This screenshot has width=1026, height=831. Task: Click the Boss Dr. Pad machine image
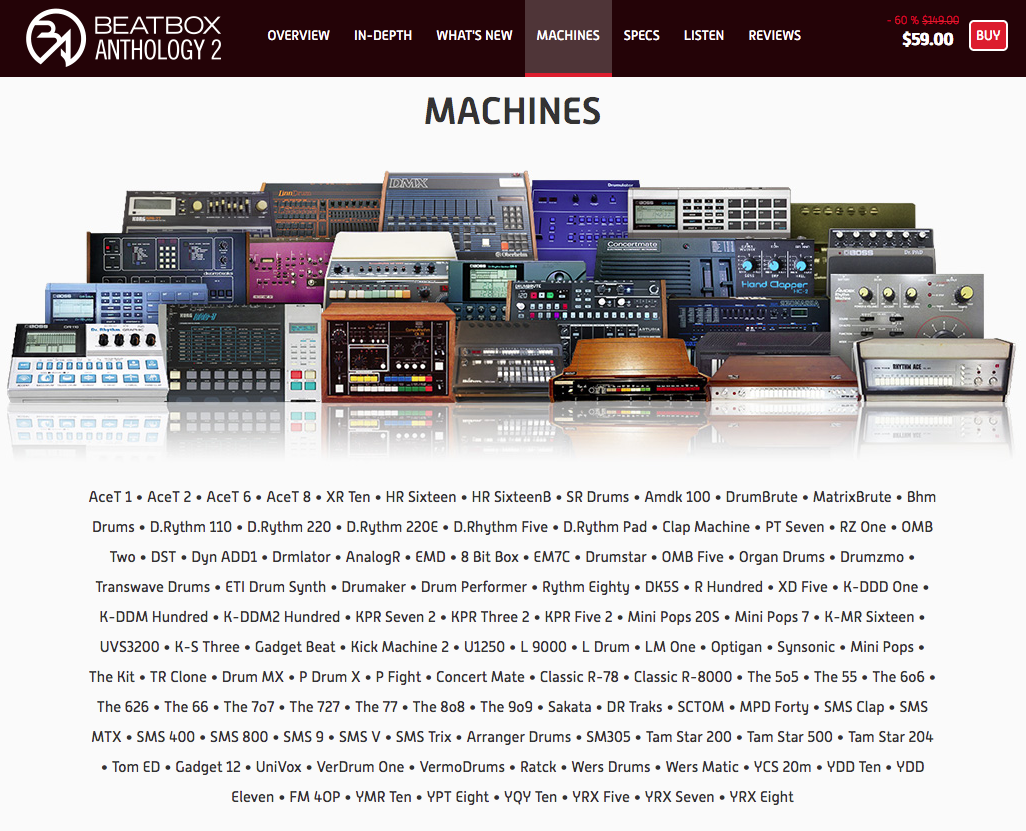coord(880,252)
